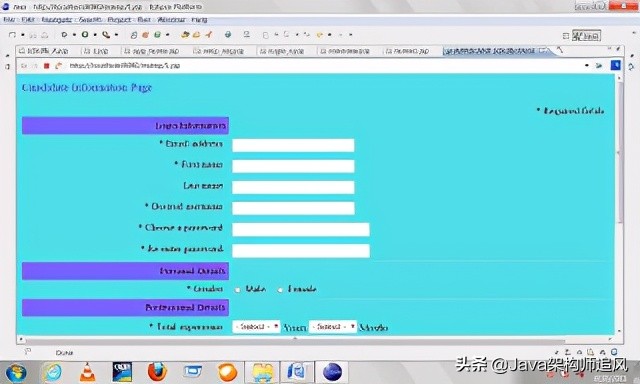Select the Female radio button

tap(280, 290)
